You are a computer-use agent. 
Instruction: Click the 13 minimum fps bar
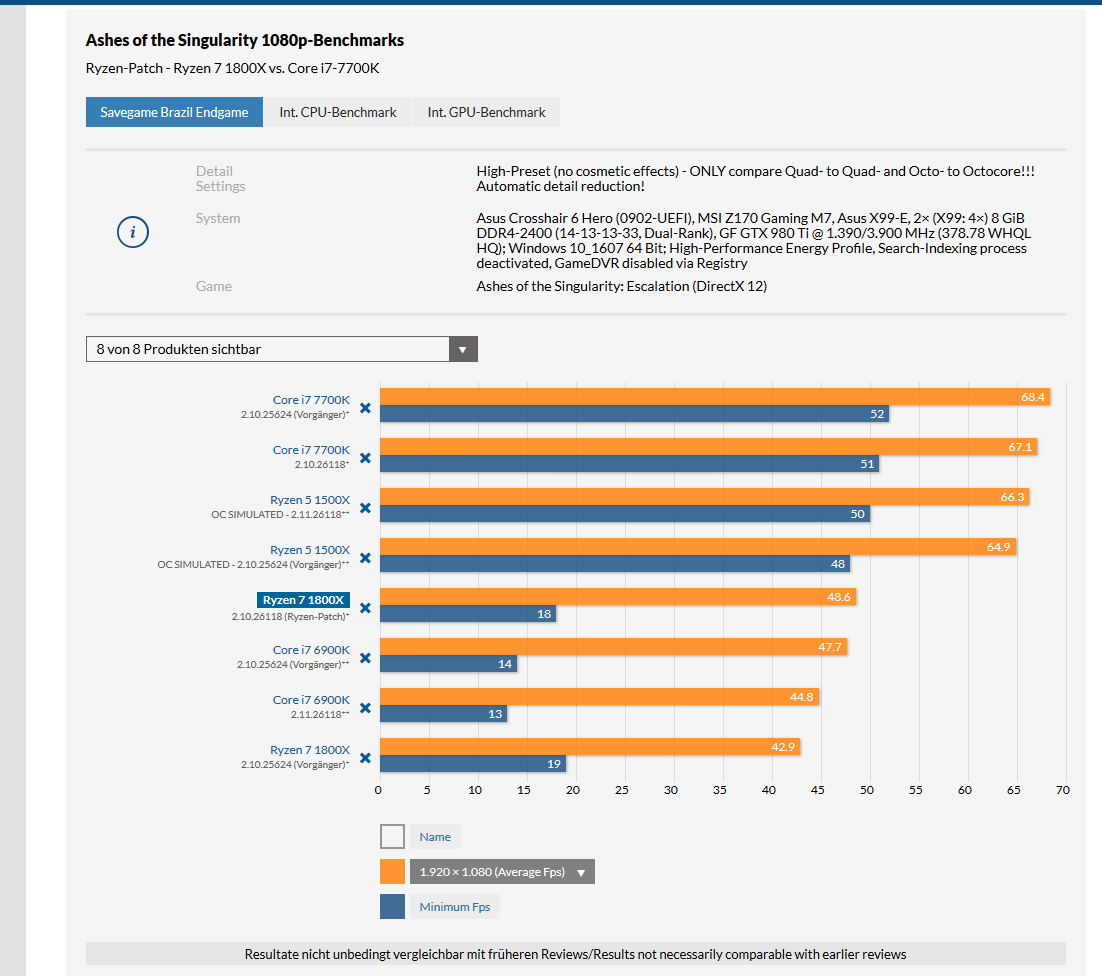pyautogui.click(x=443, y=714)
